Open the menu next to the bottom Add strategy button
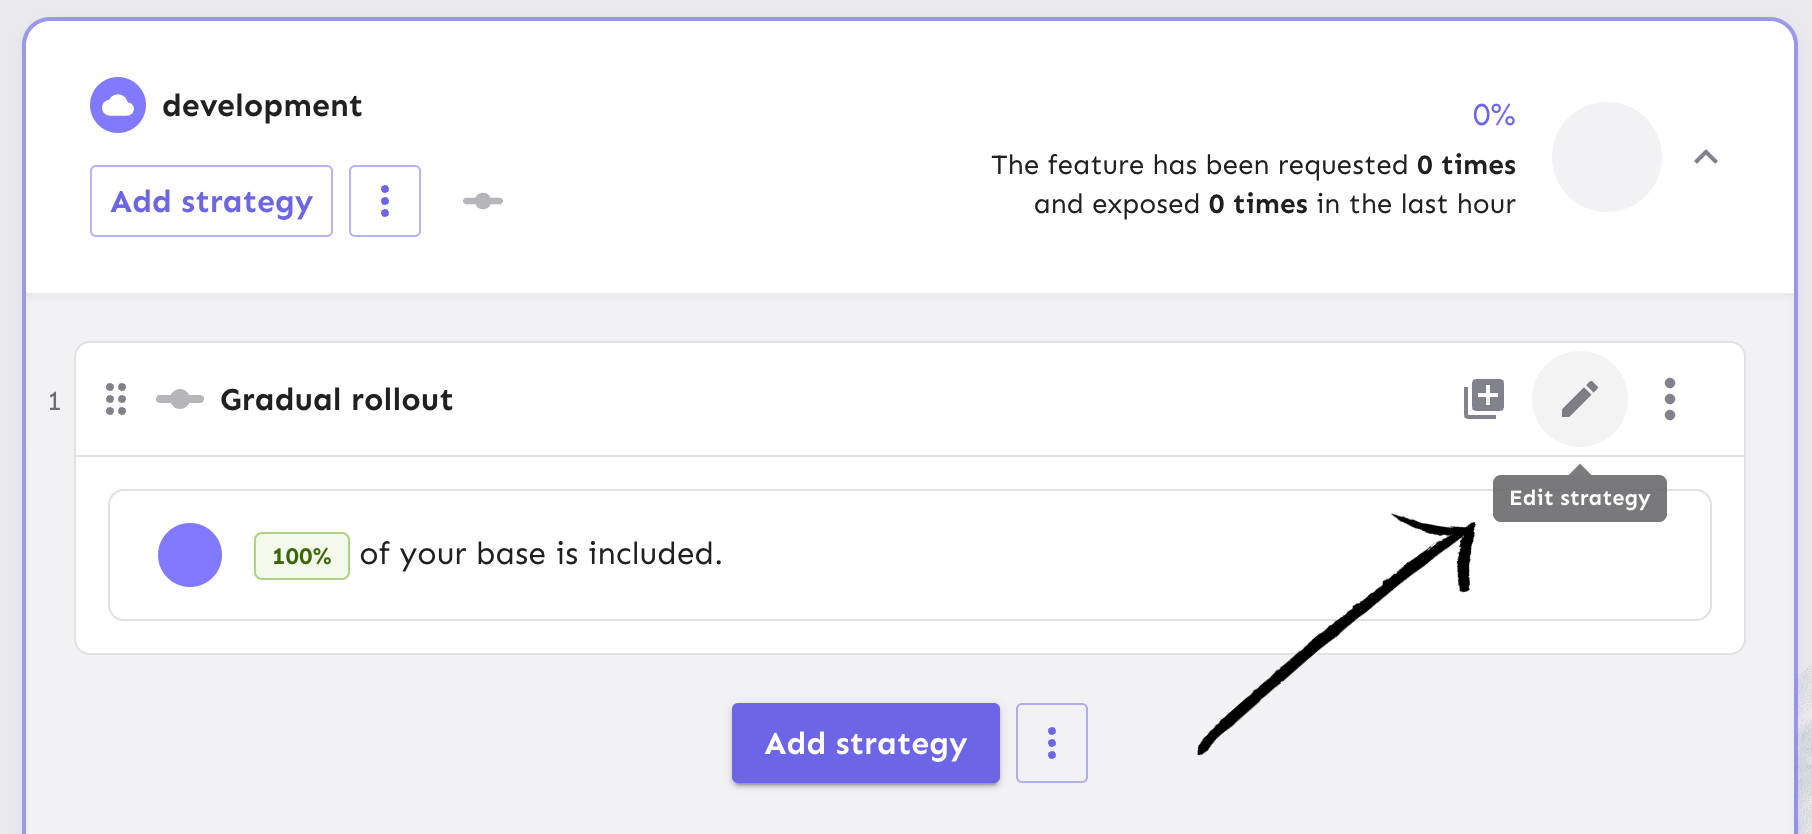1812x834 pixels. pos(1051,743)
